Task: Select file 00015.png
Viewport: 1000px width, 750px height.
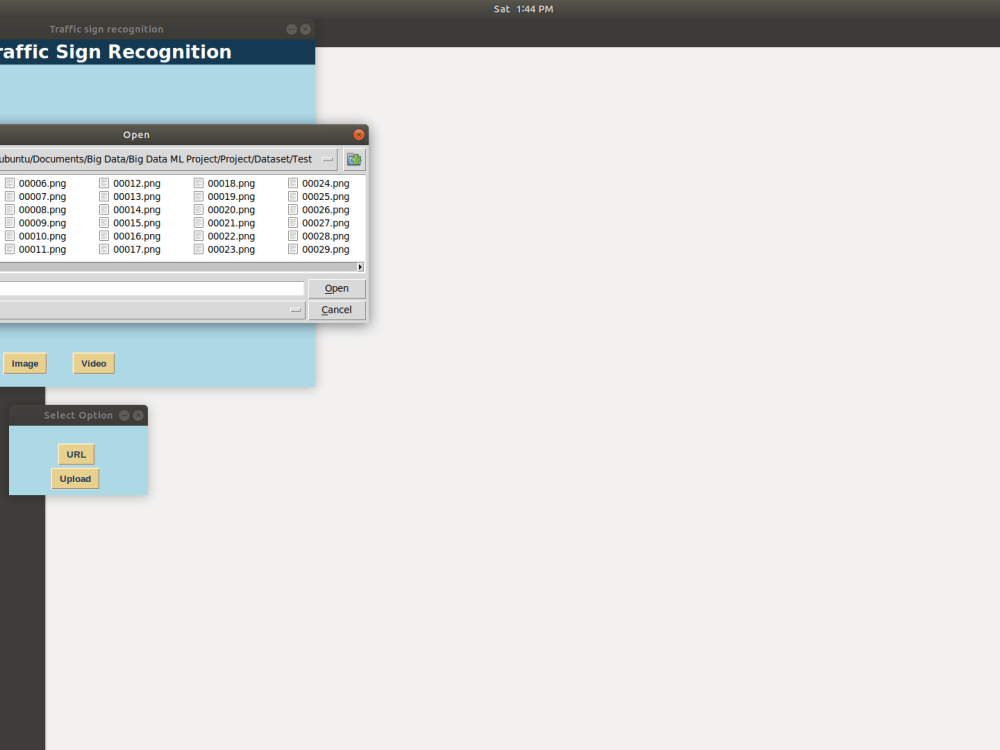Action: click(x=130, y=223)
